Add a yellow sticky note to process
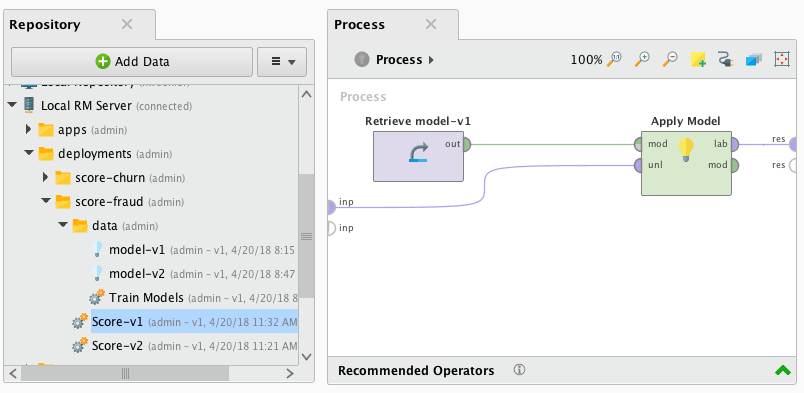Screen dimensions: 804x393 pos(698,60)
